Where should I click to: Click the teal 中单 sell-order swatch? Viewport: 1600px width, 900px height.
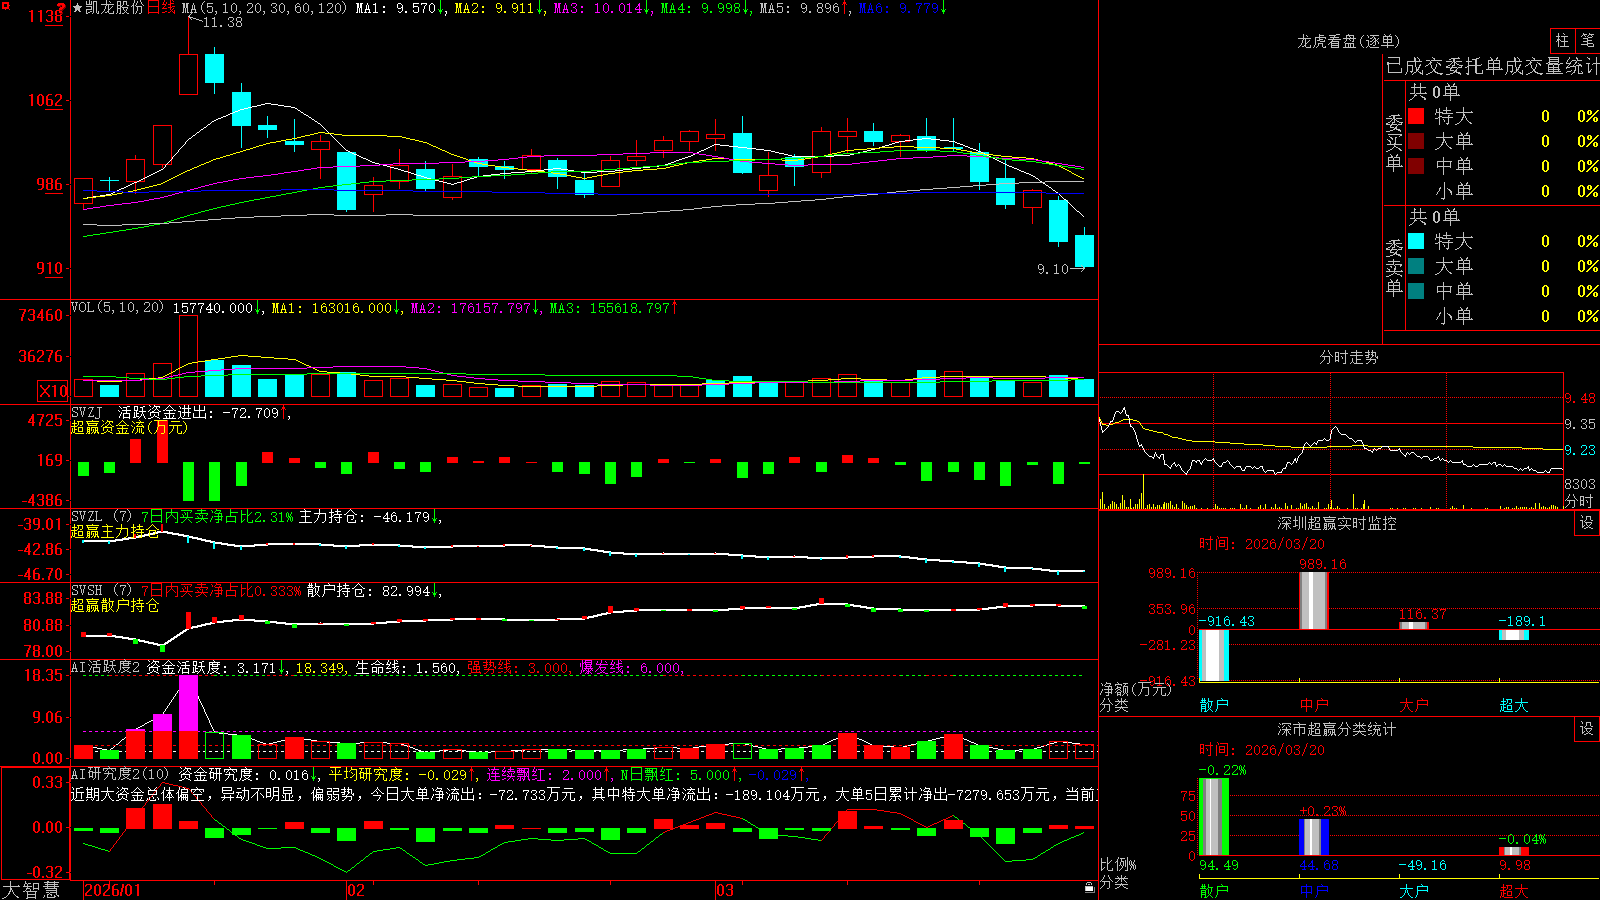pos(1416,291)
